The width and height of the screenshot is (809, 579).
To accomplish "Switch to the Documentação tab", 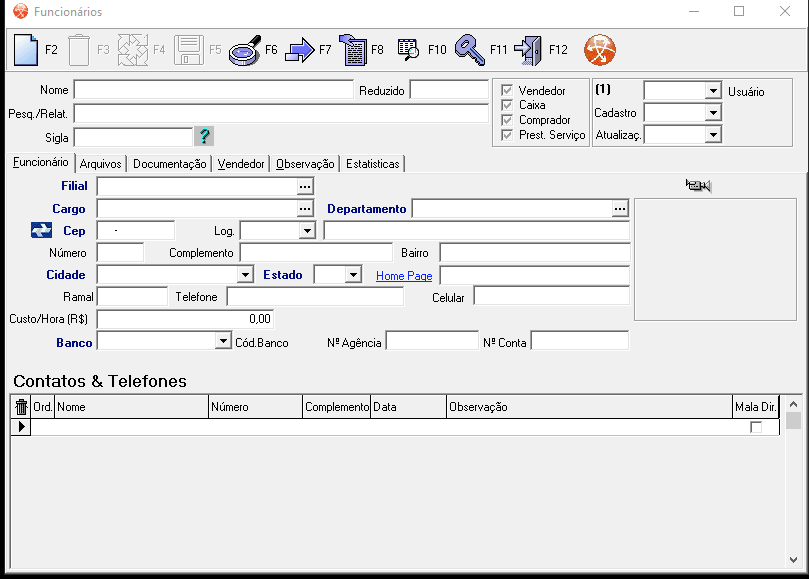I will 169,164.
